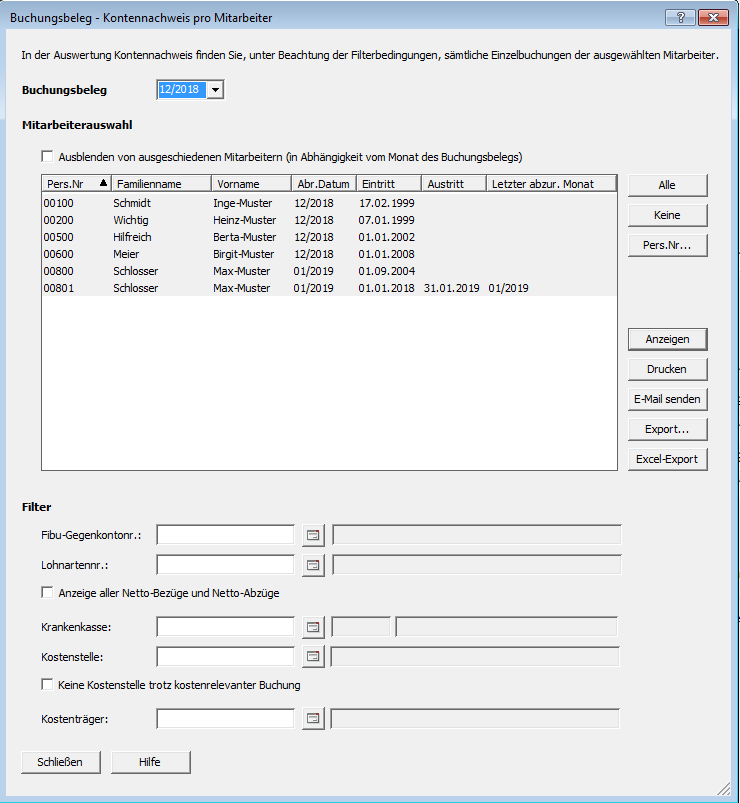Click Vorname Heinz-Muster
740x803 pixels.
(244, 220)
